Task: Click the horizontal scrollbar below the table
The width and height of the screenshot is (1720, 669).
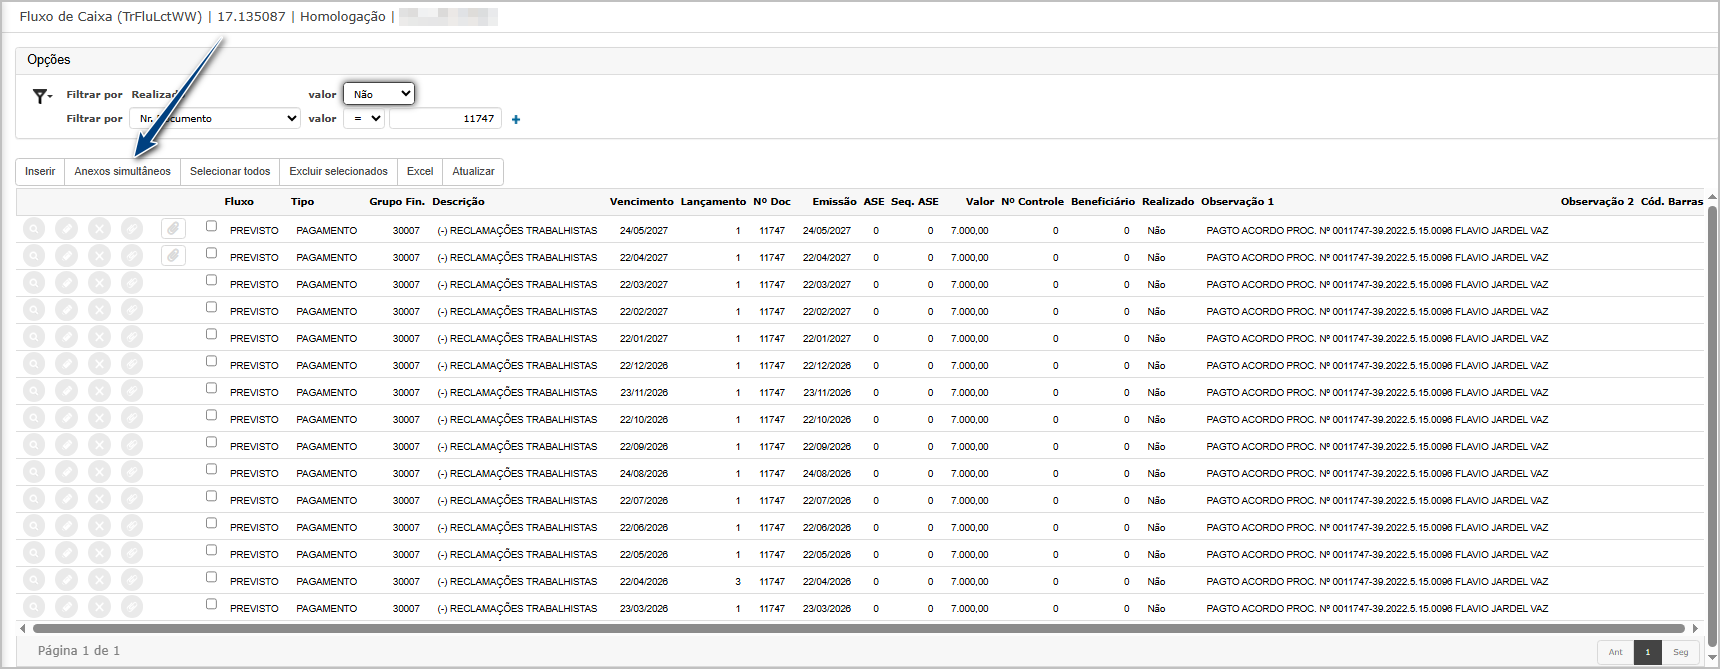Action: tap(858, 629)
